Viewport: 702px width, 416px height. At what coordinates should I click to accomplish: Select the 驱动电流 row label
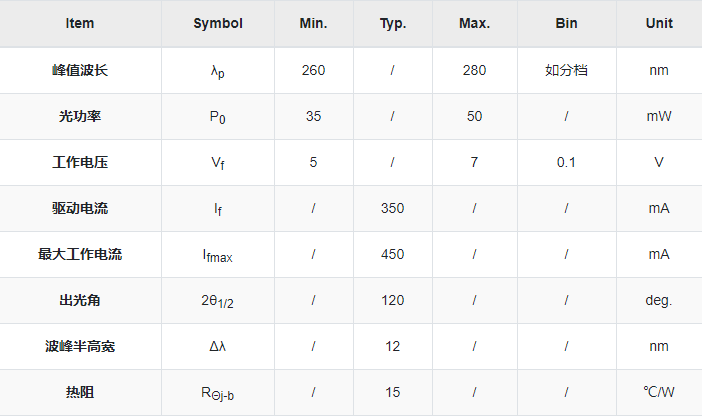pyautogui.click(x=80, y=208)
